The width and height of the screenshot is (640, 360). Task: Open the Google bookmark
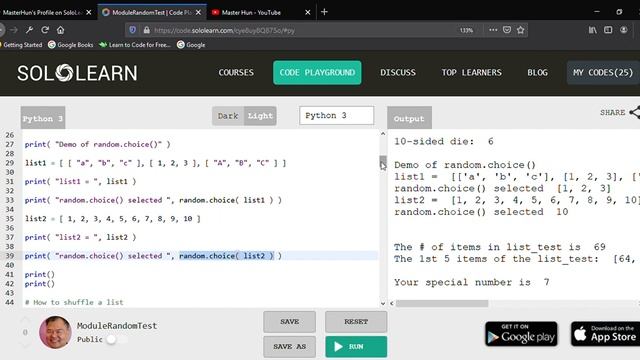191,45
